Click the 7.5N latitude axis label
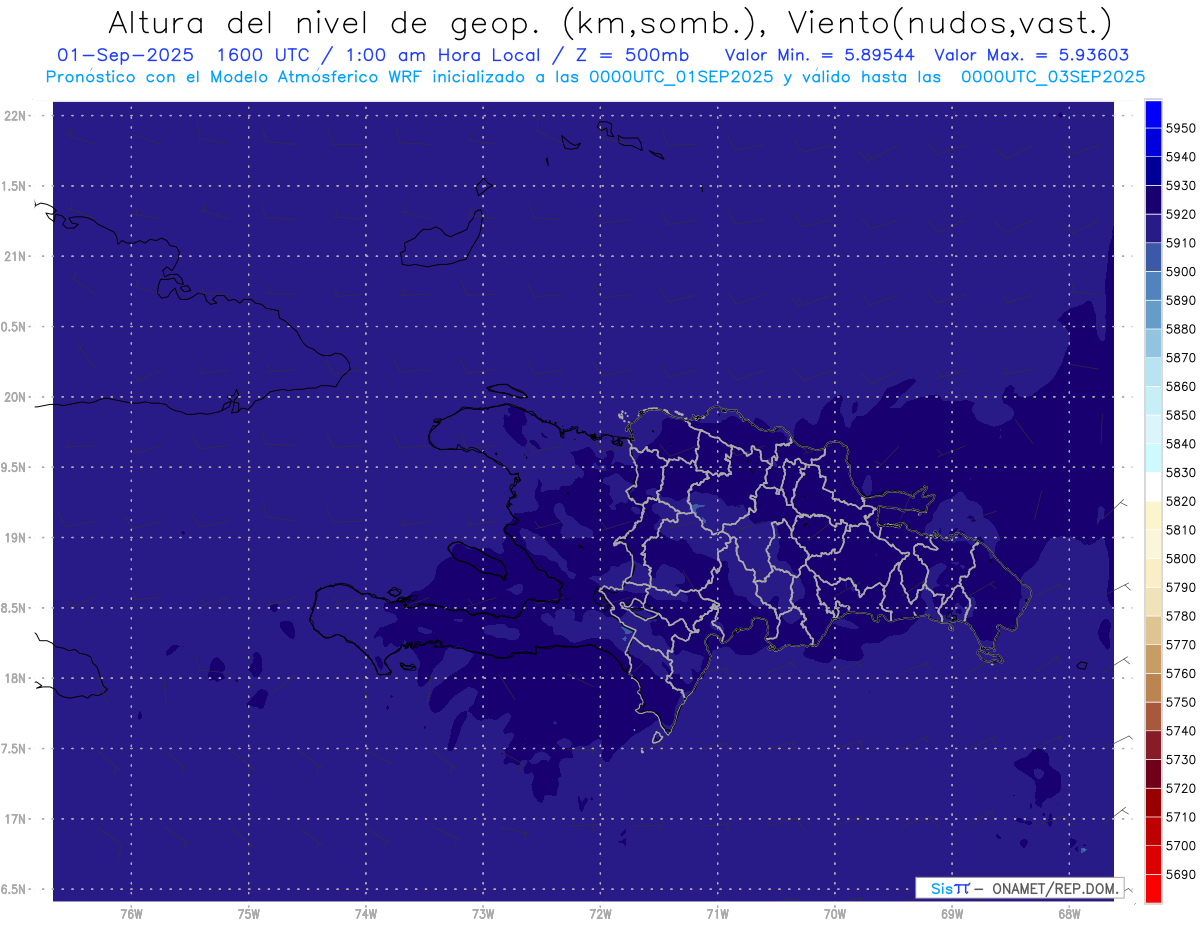 click(x=15, y=749)
